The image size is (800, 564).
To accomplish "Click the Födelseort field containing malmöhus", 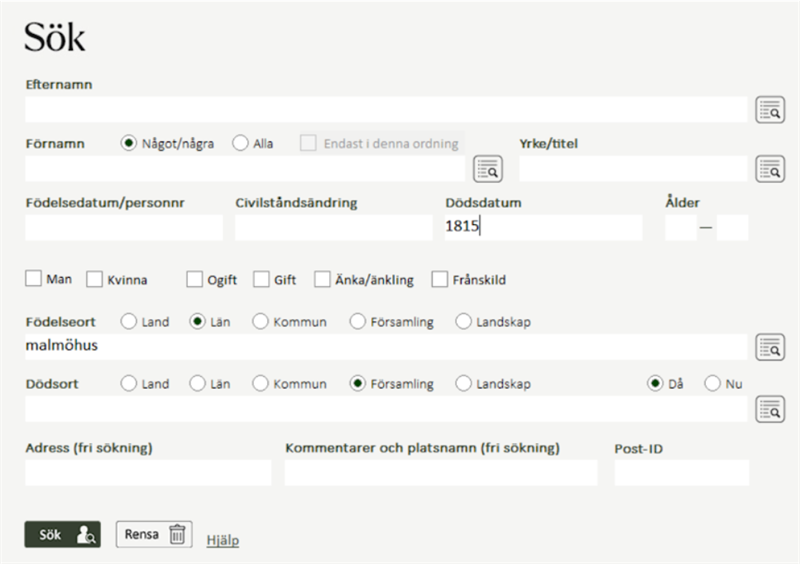I will pos(385,347).
